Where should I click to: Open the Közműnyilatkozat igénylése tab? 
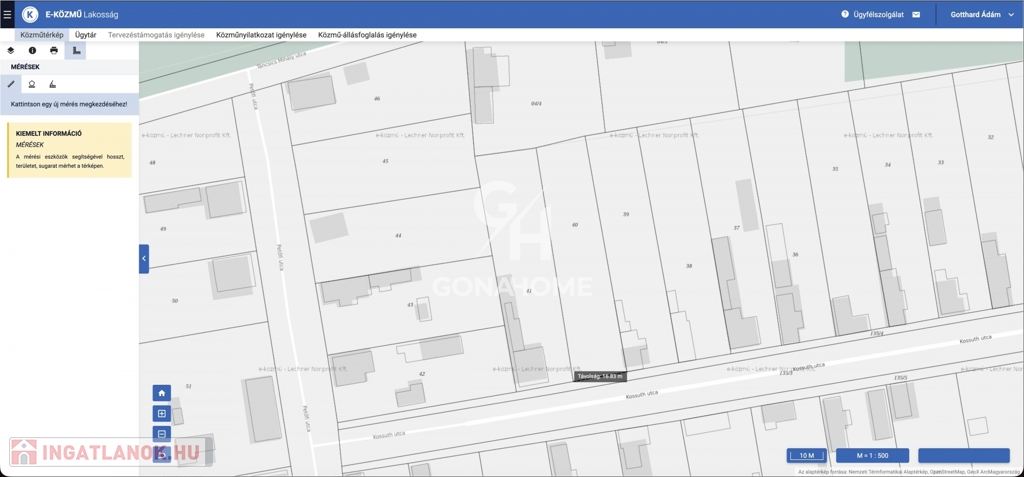pos(261,35)
